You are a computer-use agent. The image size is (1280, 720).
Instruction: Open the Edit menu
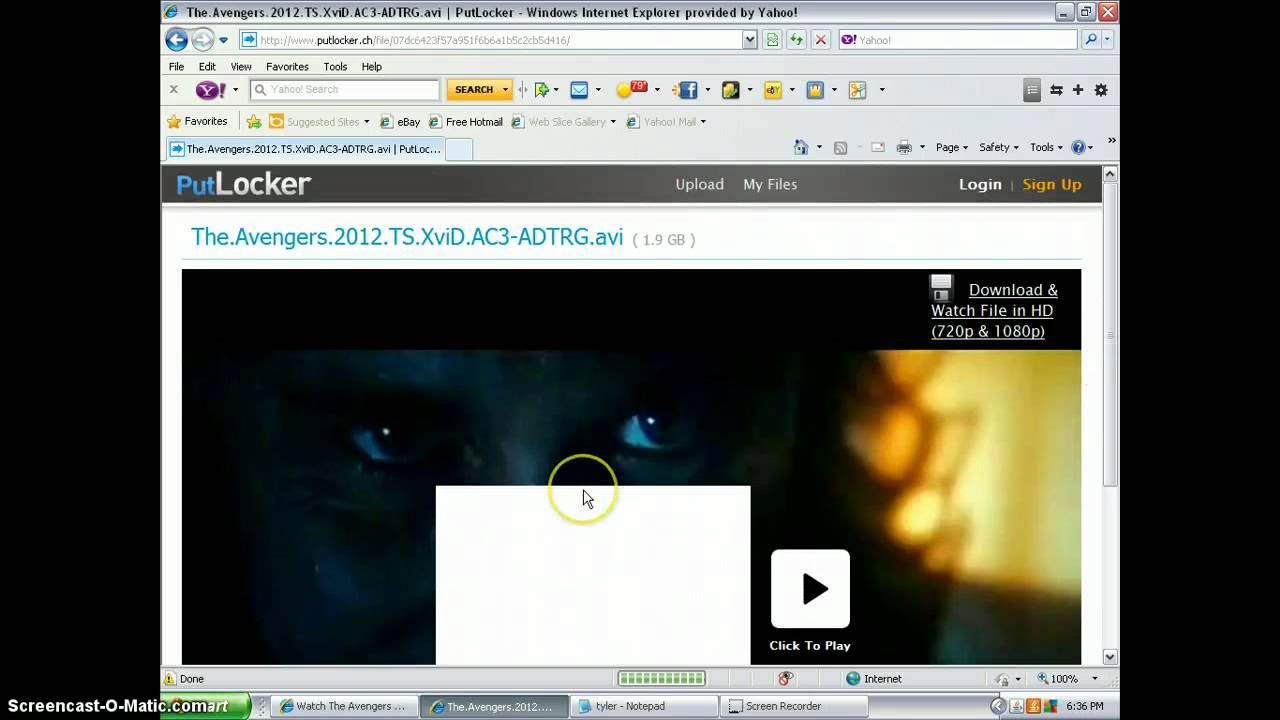coord(207,66)
